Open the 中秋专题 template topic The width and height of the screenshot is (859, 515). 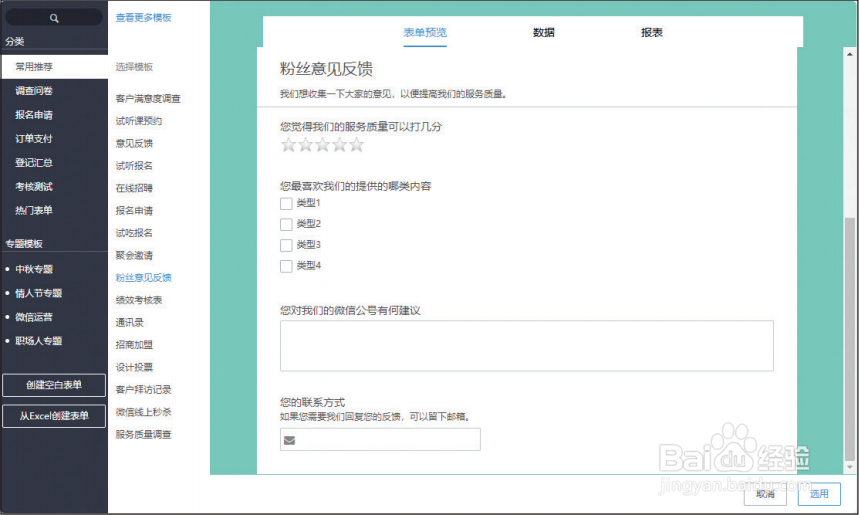[34, 269]
